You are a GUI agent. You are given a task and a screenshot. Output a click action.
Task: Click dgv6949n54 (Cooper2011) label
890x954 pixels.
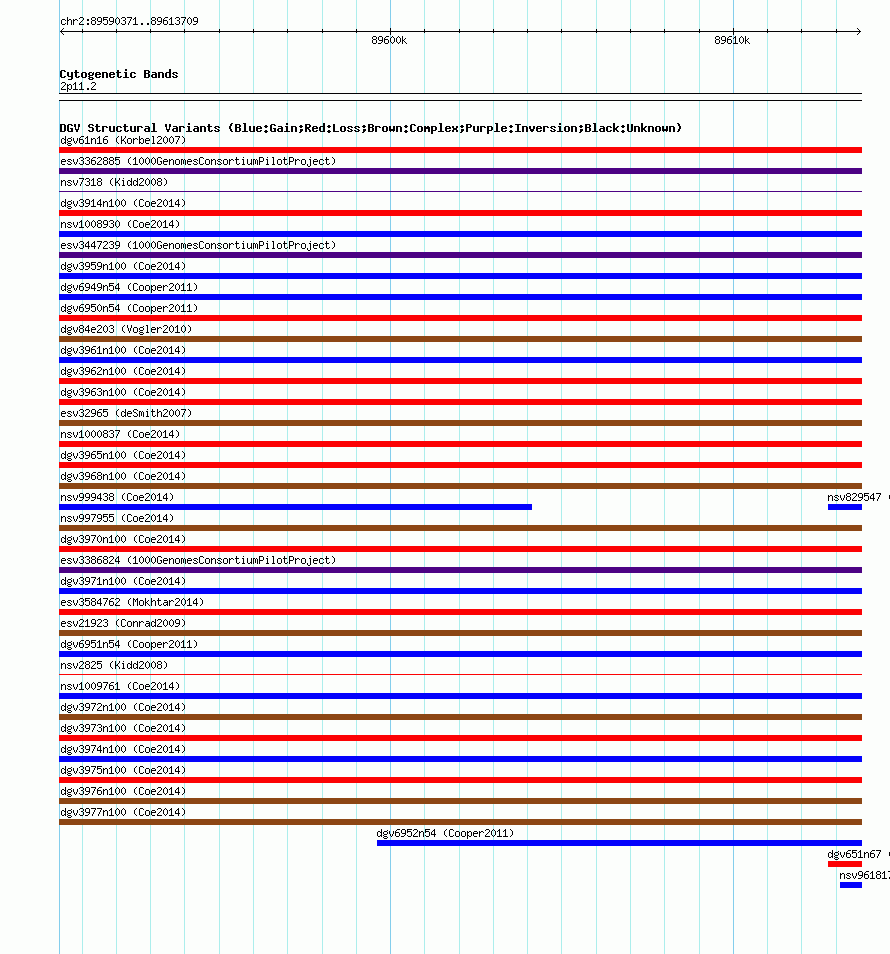click(129, 287)
